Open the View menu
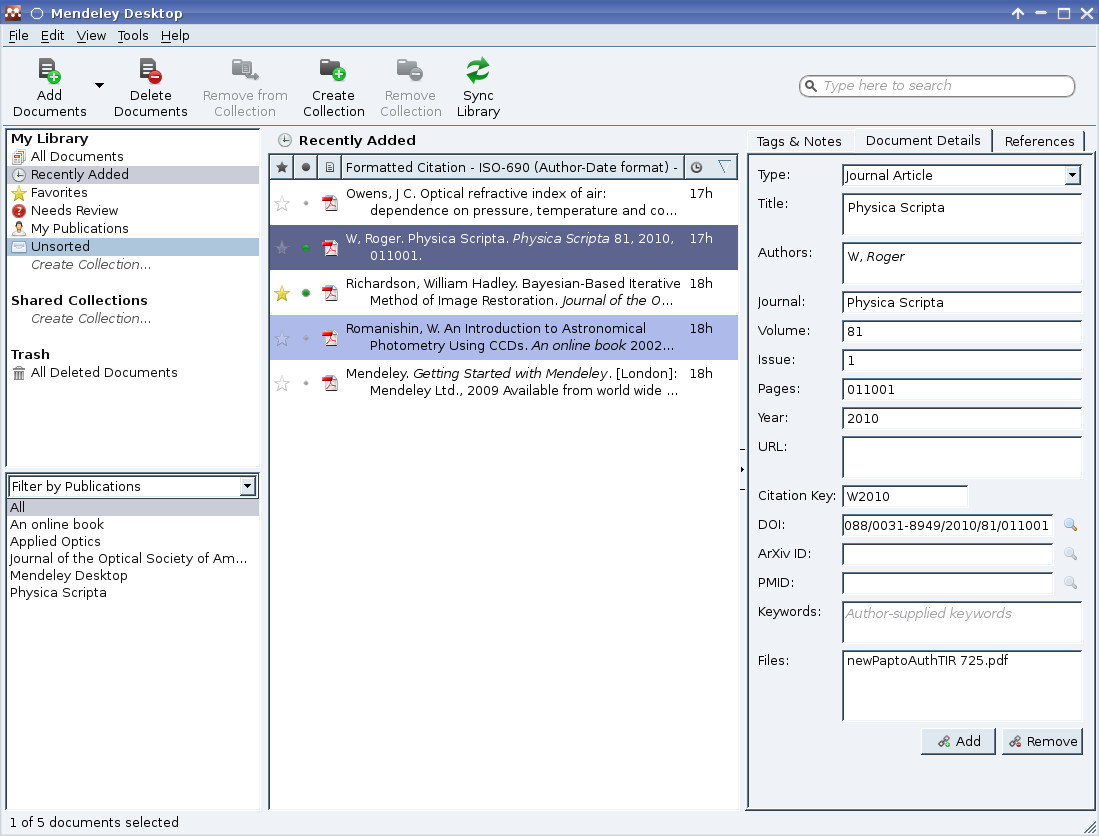1099x836 pixels. coord(91,36)
